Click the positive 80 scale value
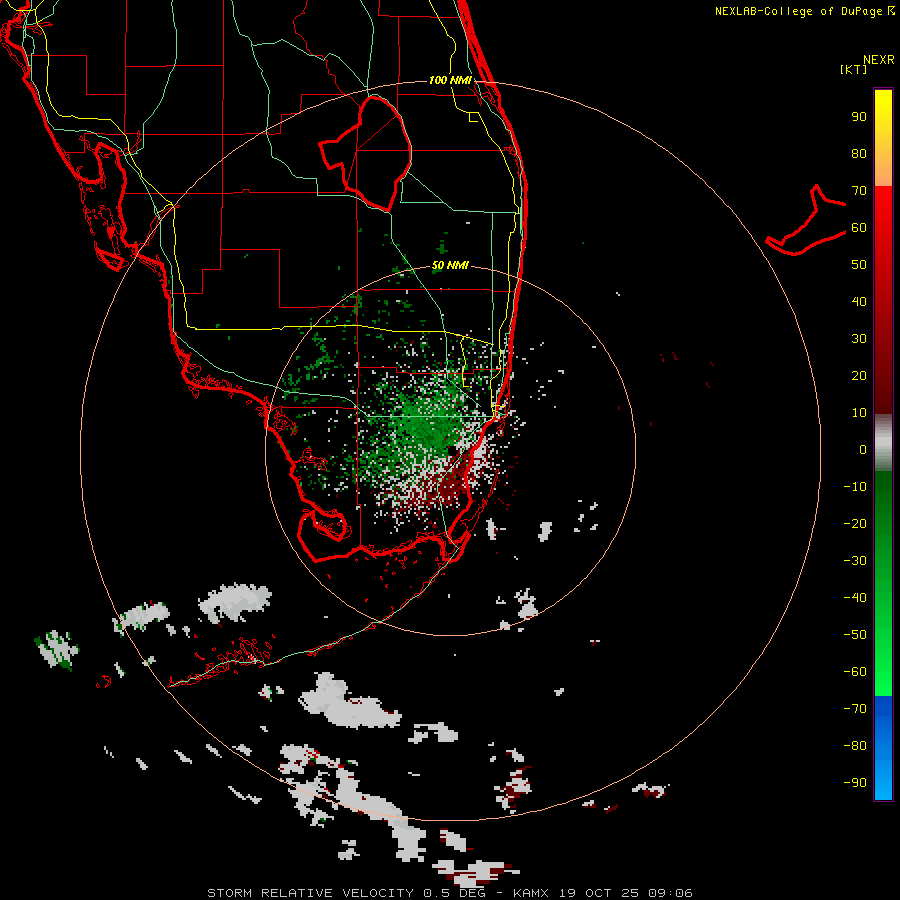The height and width of the screenshot is (900, 900). click(x=859, y=154)
